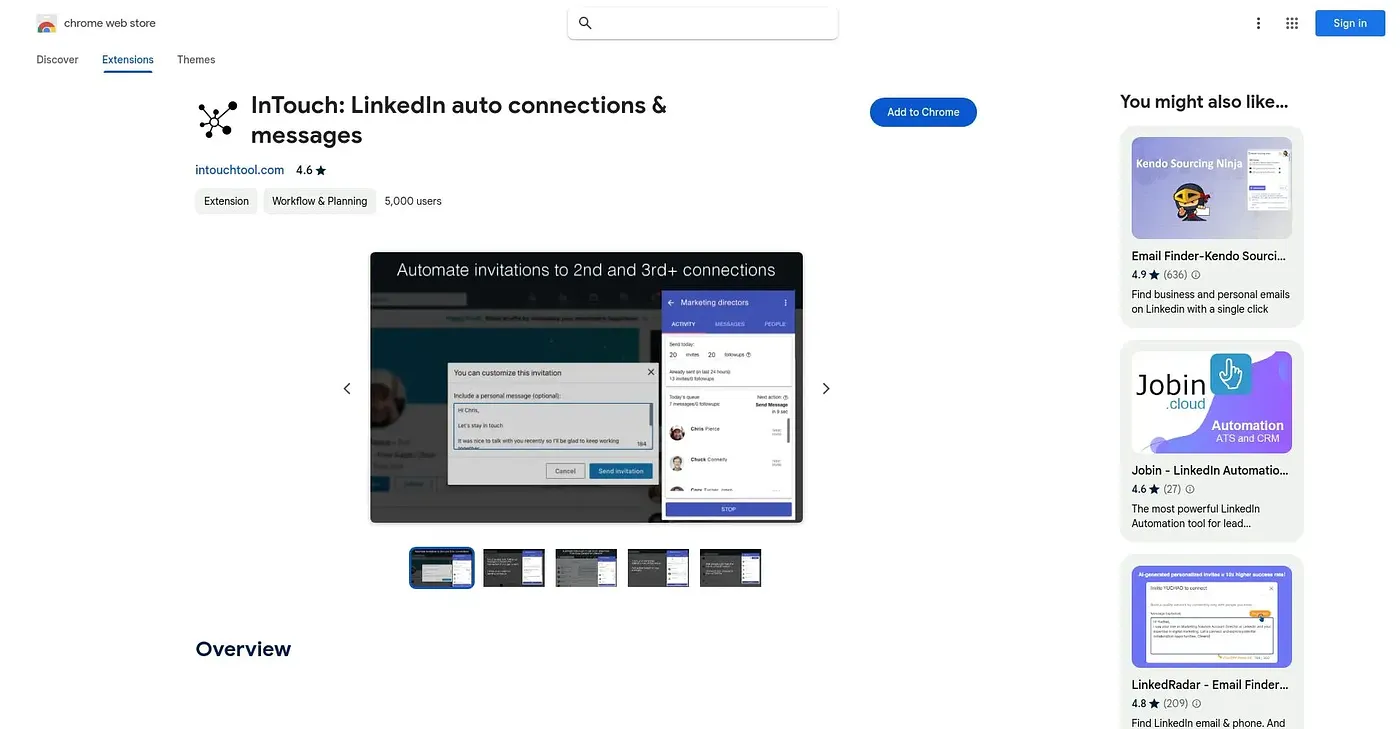Click the Overview heading
The height and width of the screenshot is (729, 1400).
(x=243, y=649)
